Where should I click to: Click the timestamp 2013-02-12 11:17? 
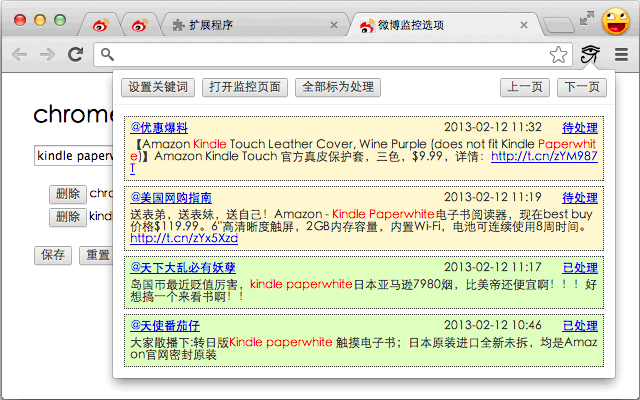(493, 267)
